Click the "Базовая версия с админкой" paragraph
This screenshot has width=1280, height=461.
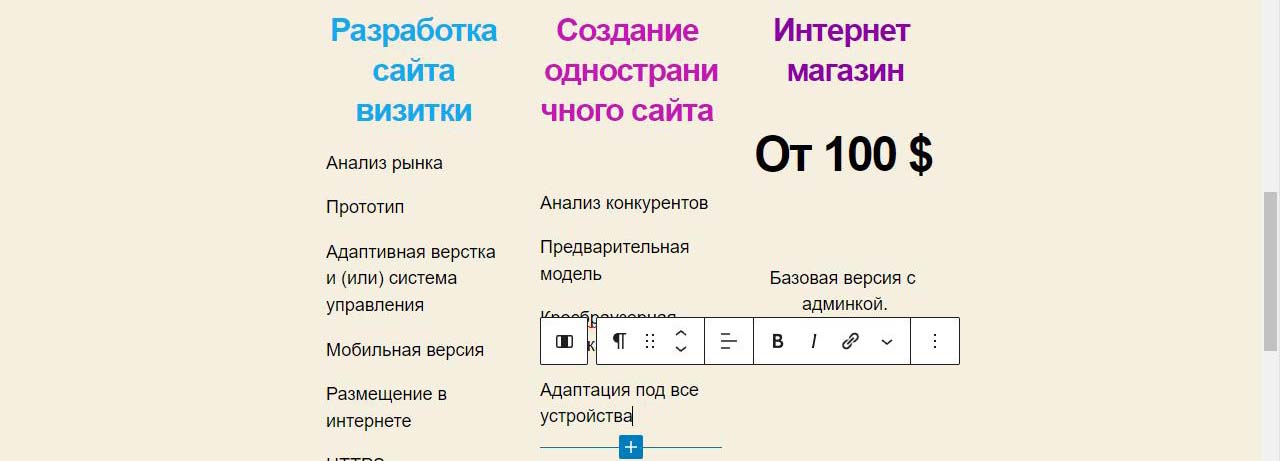(x=843, y=290)
